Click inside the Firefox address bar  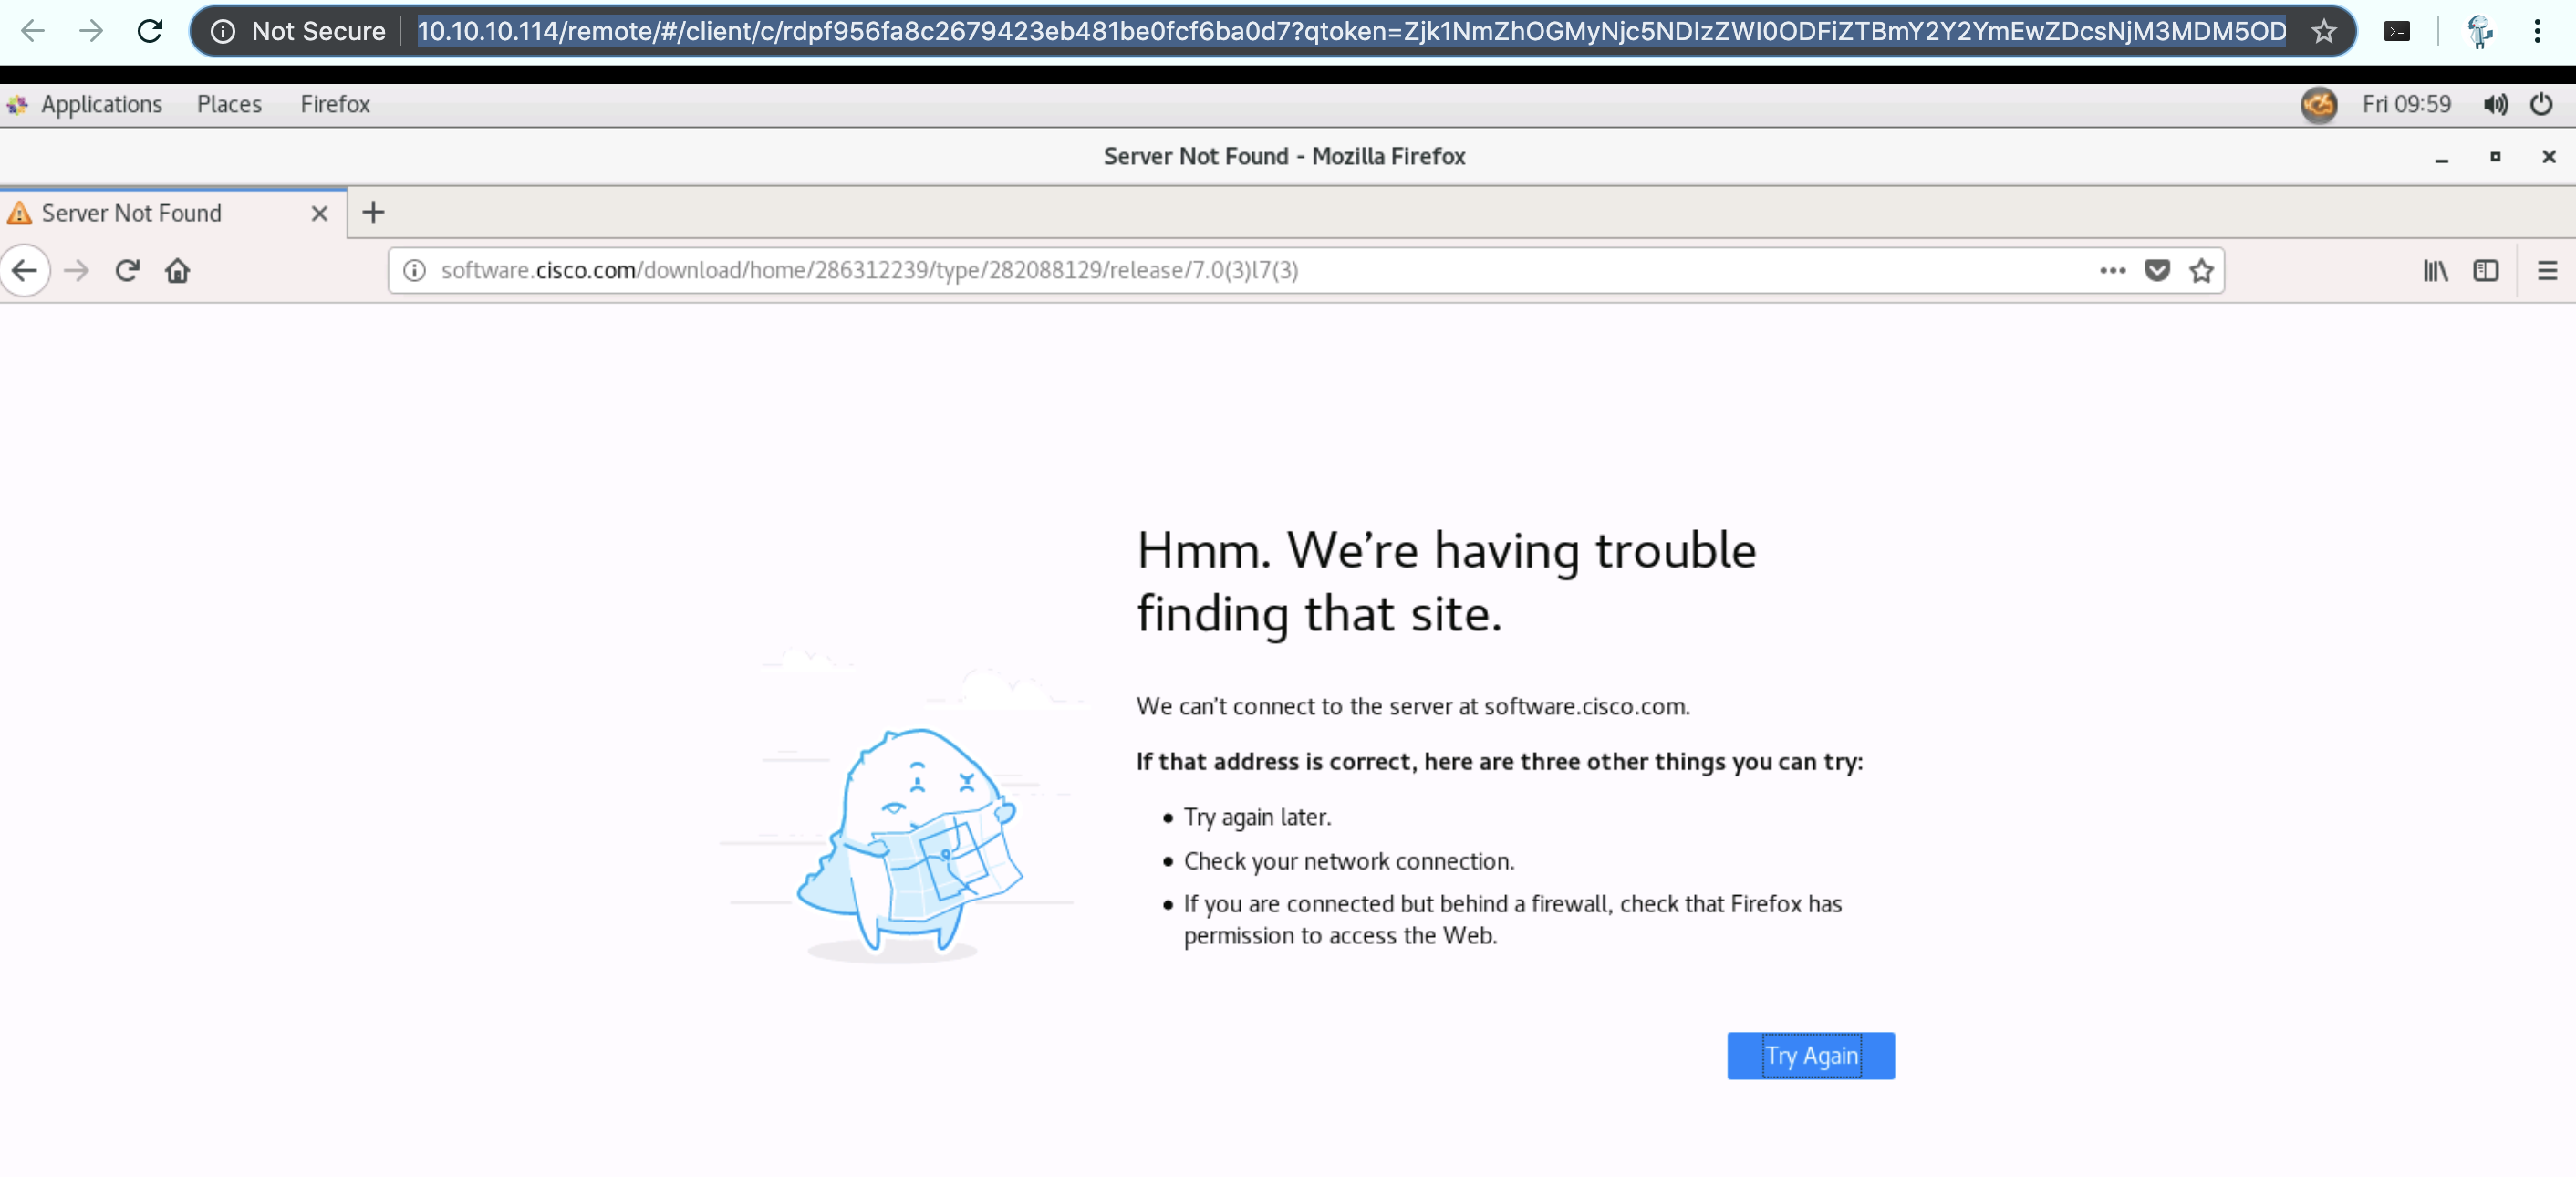point(1200,270)
